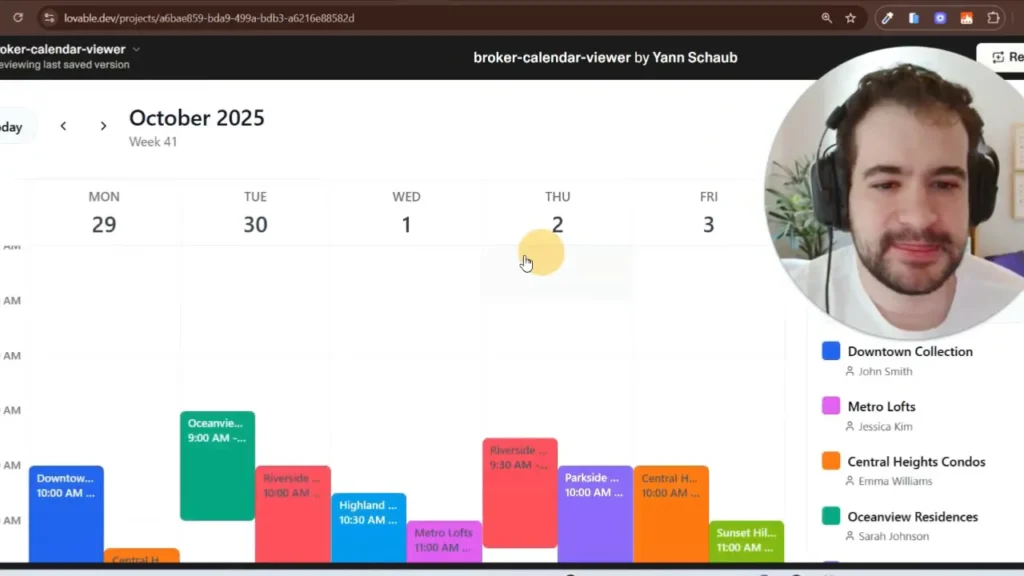
Task: Select the Monday 29 day column header
Action: coord(104,213)
